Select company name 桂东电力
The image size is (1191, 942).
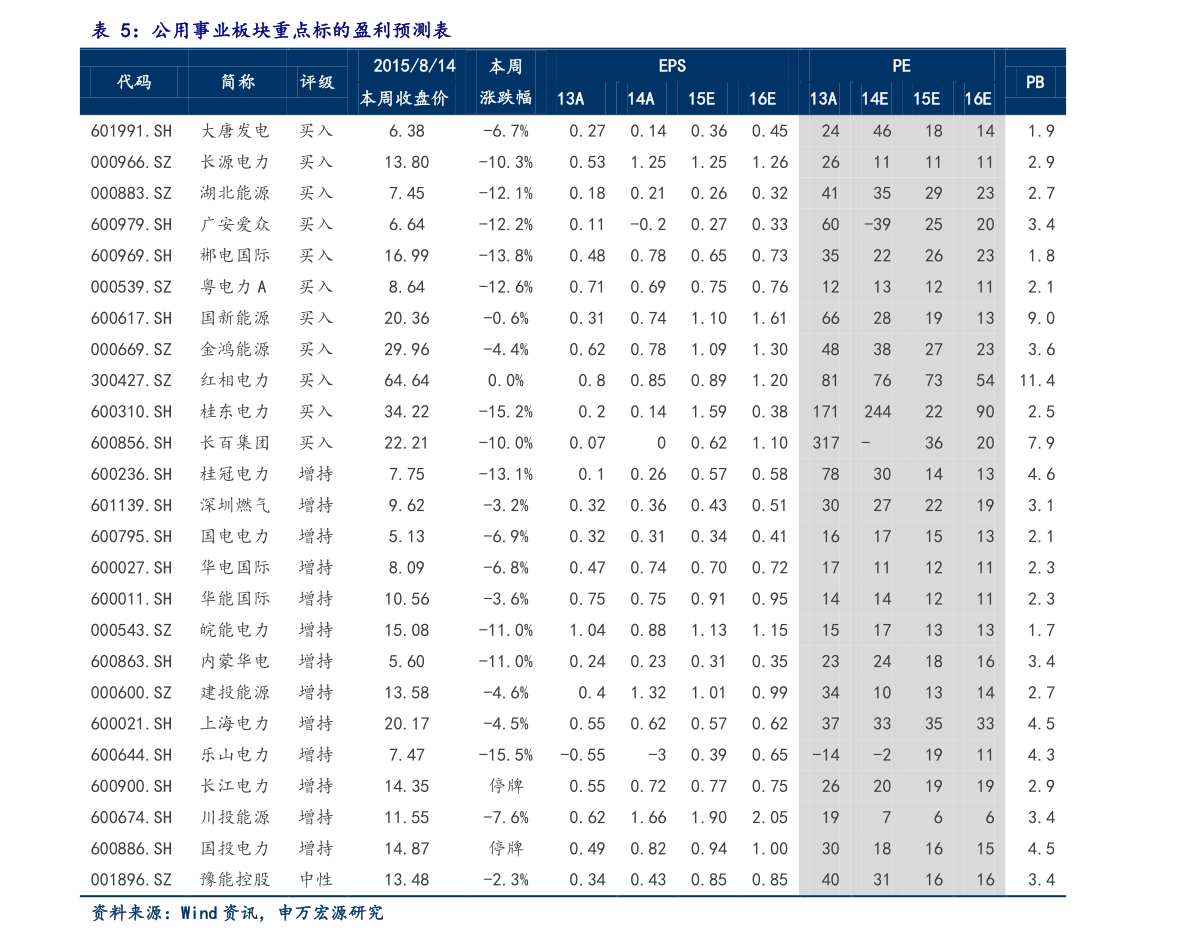(235, 412)
